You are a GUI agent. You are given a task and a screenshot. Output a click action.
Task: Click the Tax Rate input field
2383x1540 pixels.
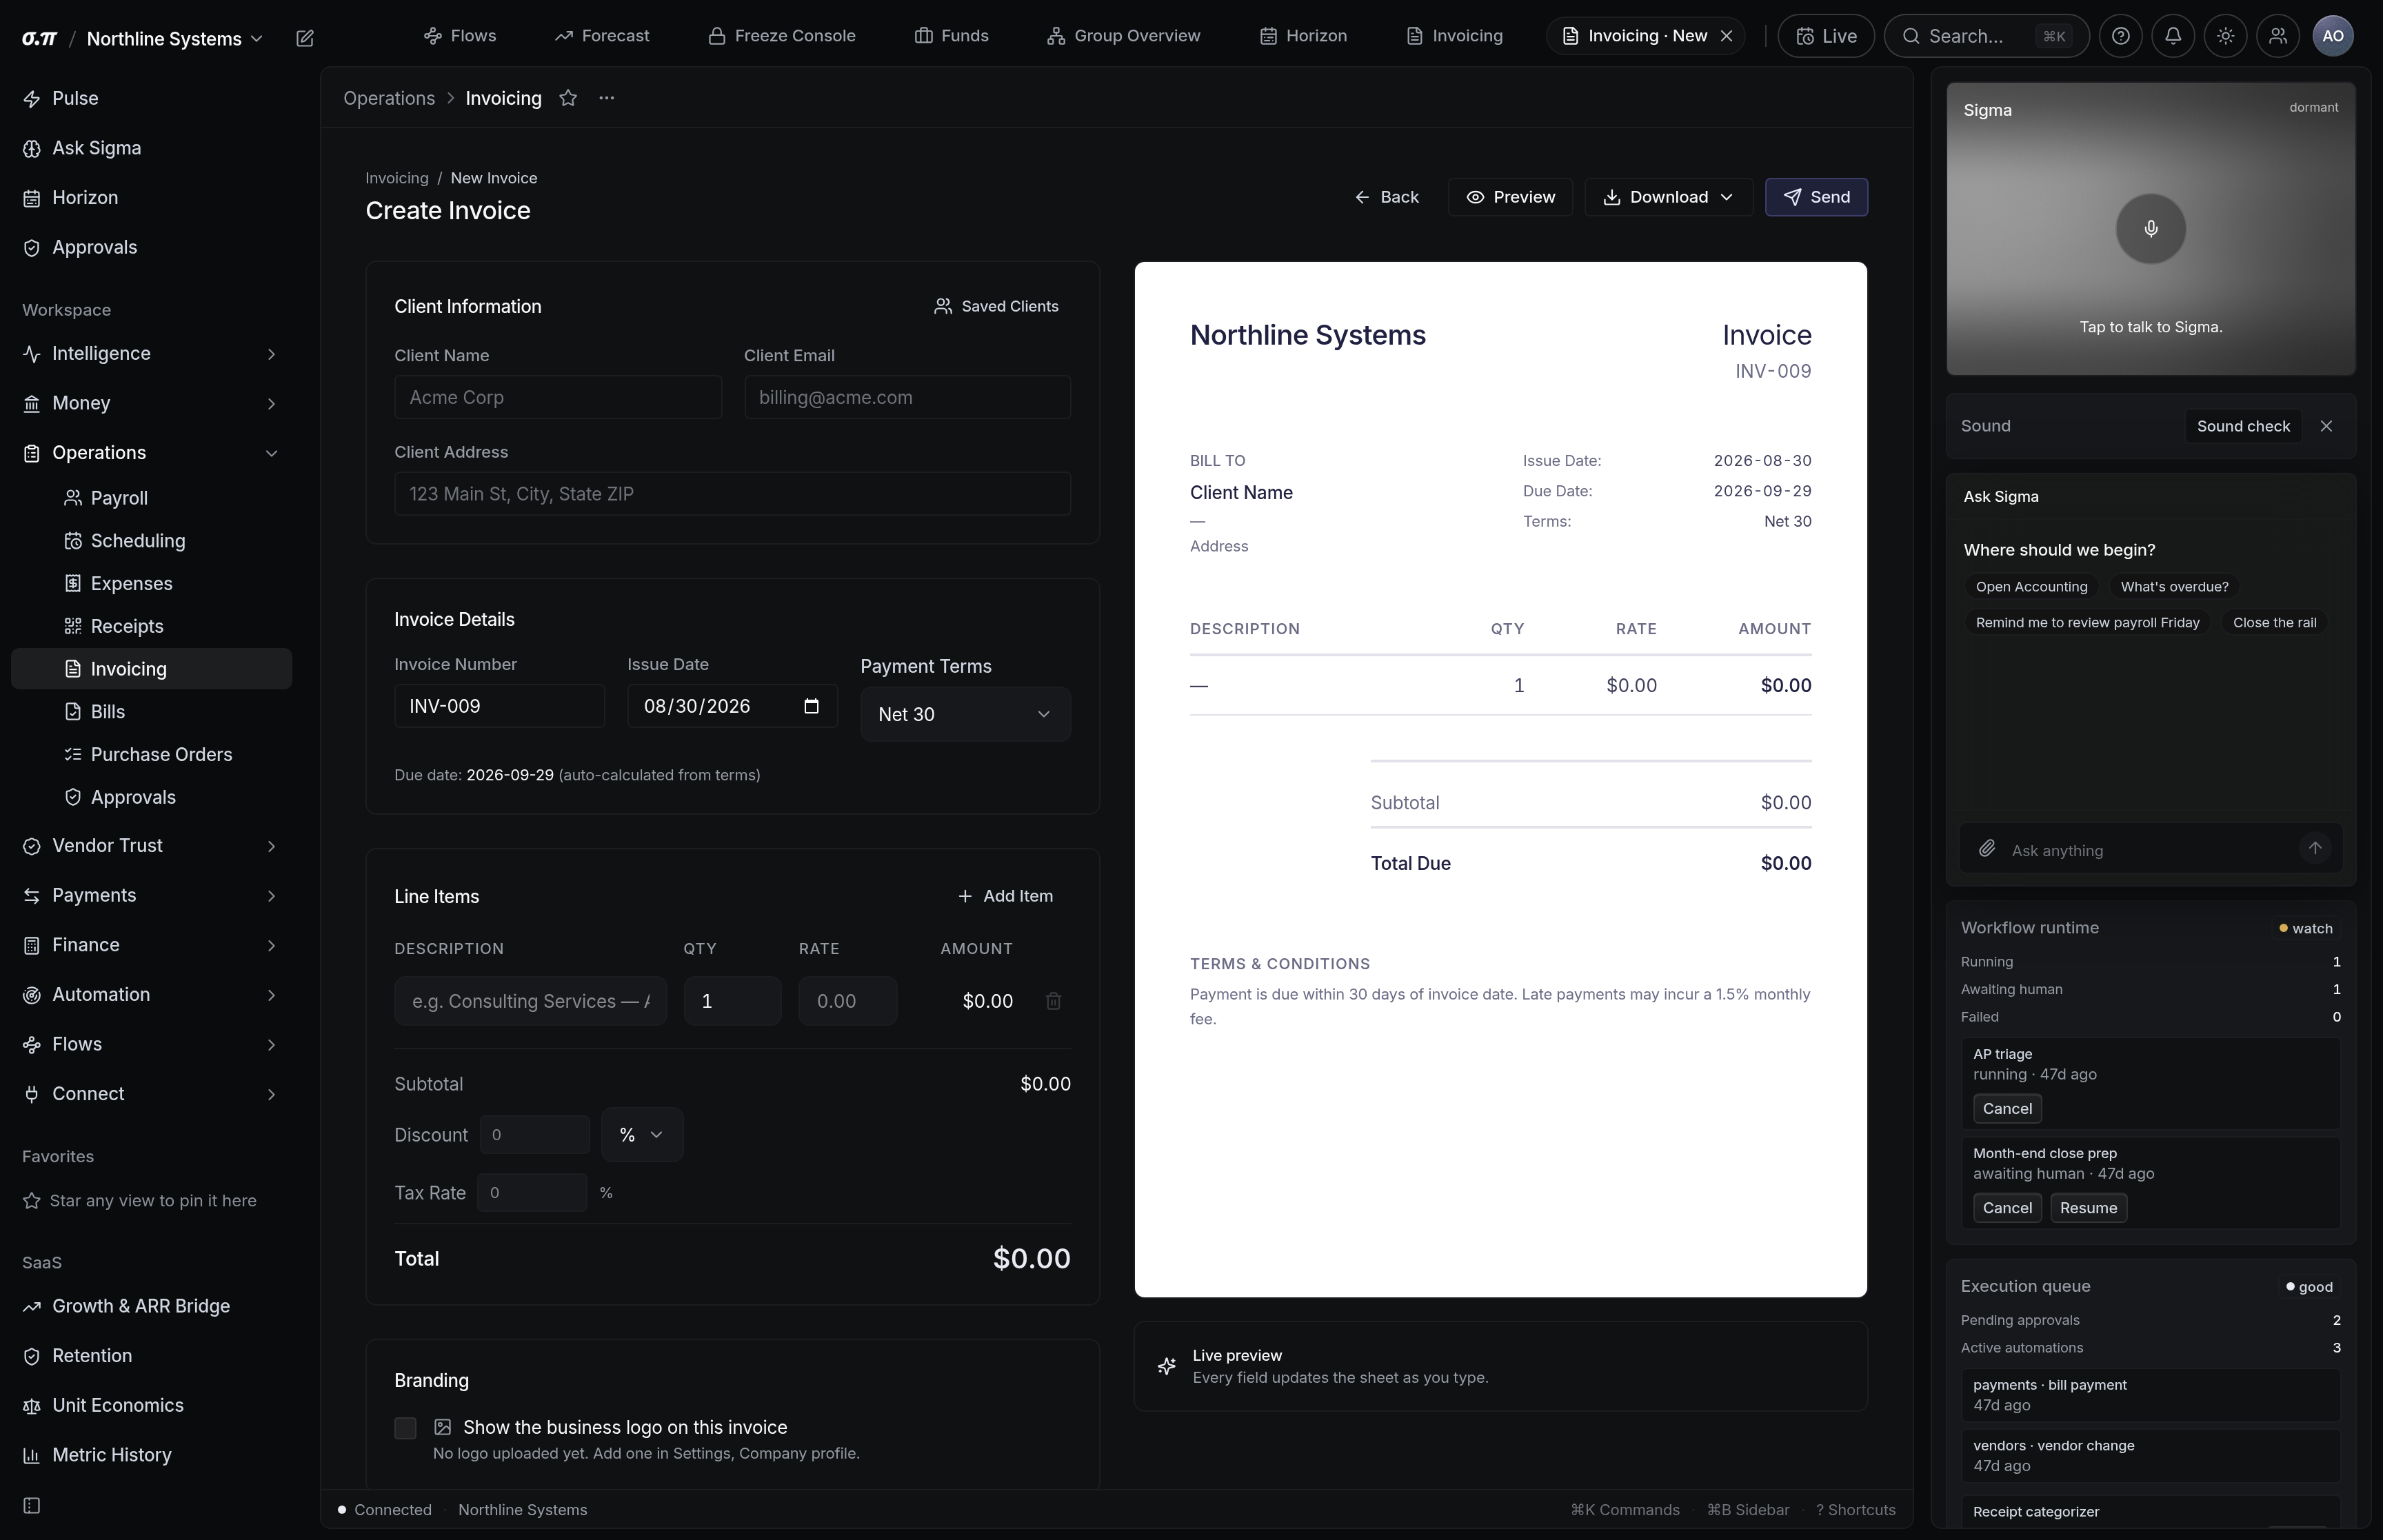pos(532,1193)
